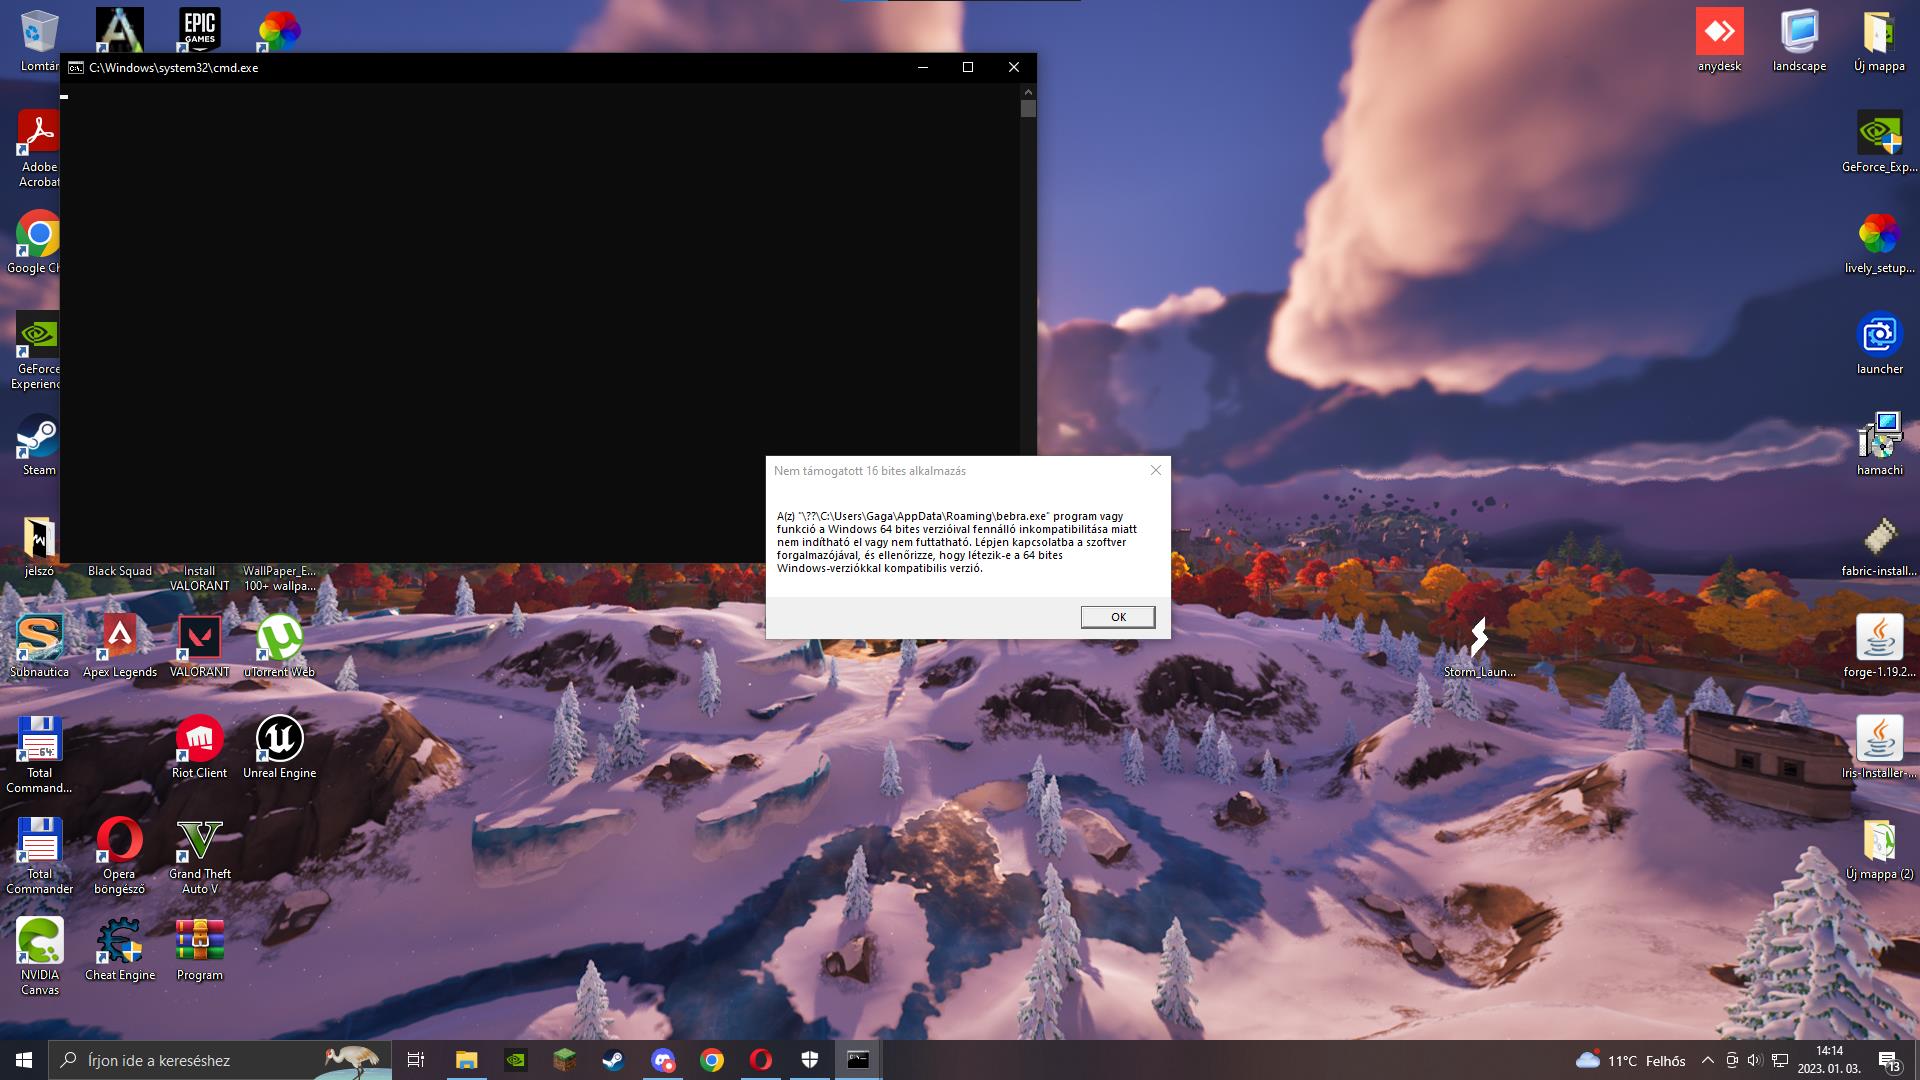Open Grand Theft Auto V shortcut
Image resolution: width=1920 pixels, height=1080 pixels.
point(199,841)
